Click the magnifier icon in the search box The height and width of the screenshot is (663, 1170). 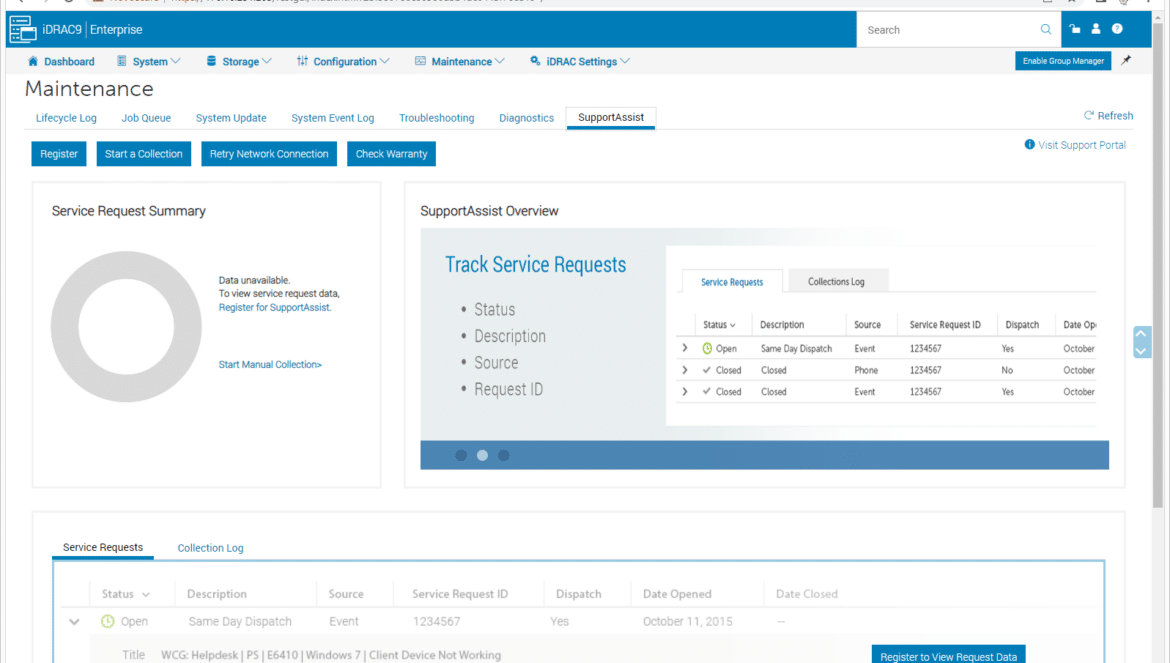pyautogui.click(x=1045, y=29)
